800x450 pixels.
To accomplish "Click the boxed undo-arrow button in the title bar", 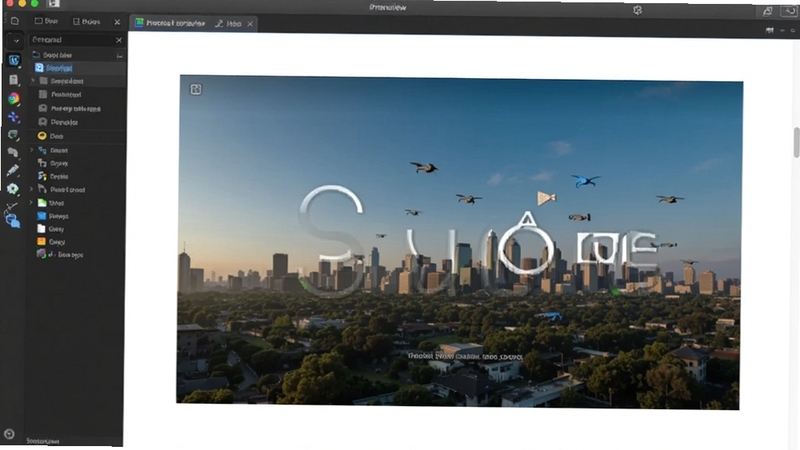I will tap(789, 11).
